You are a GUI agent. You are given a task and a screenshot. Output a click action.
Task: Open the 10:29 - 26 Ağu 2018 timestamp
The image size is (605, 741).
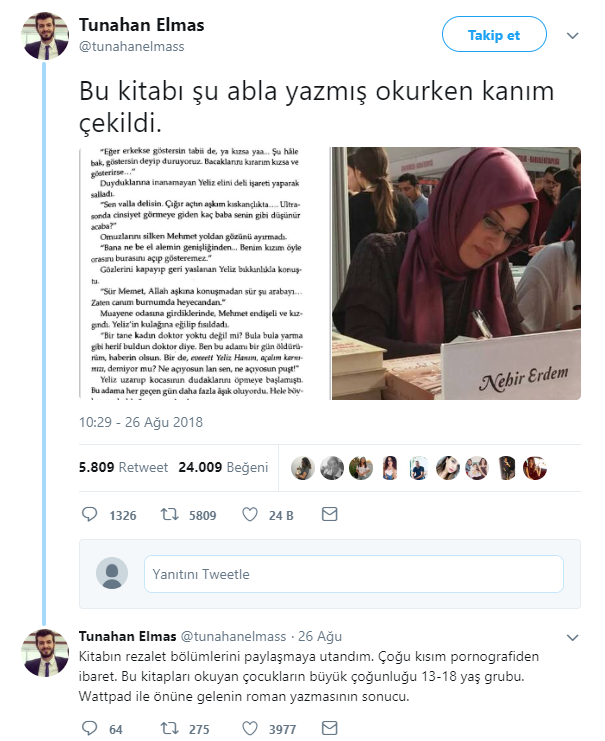pyautogui.click(x=141, y=422)
